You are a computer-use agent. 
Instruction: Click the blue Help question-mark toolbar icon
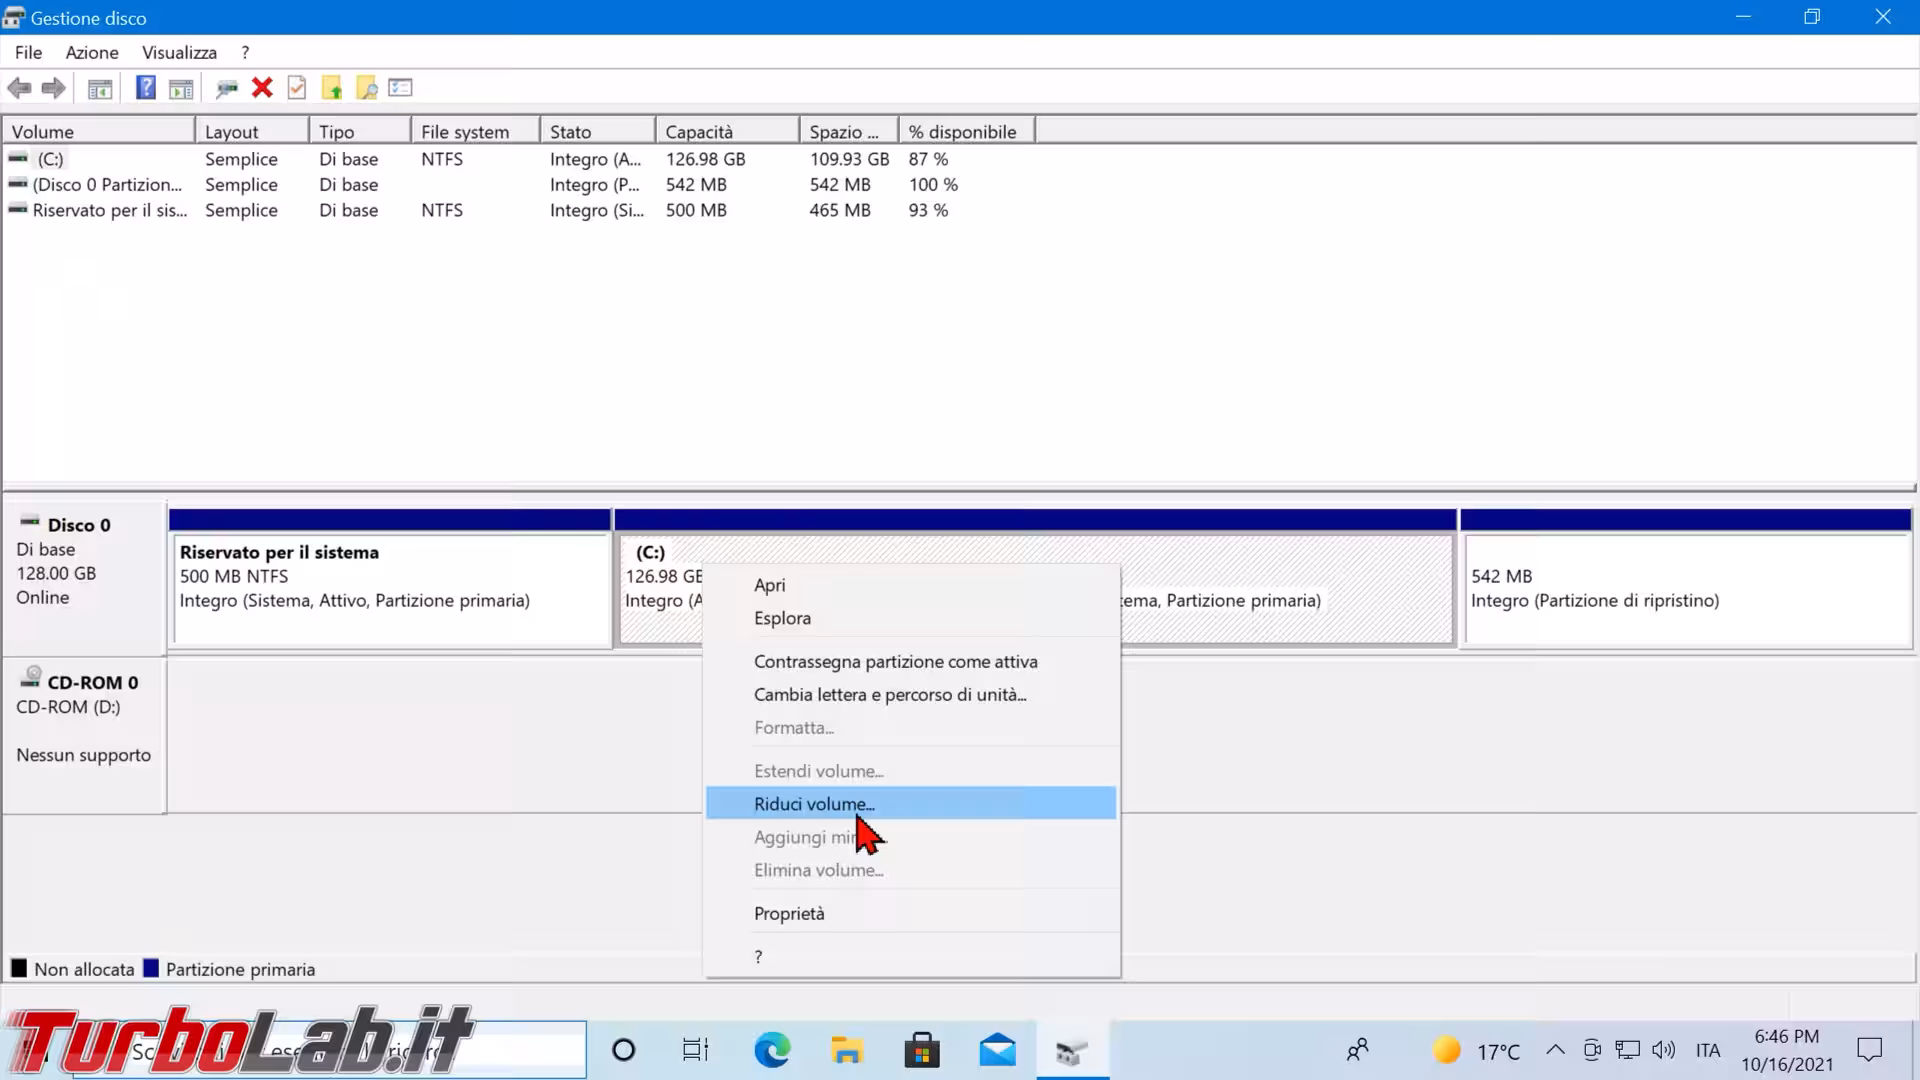click(146, 88)
